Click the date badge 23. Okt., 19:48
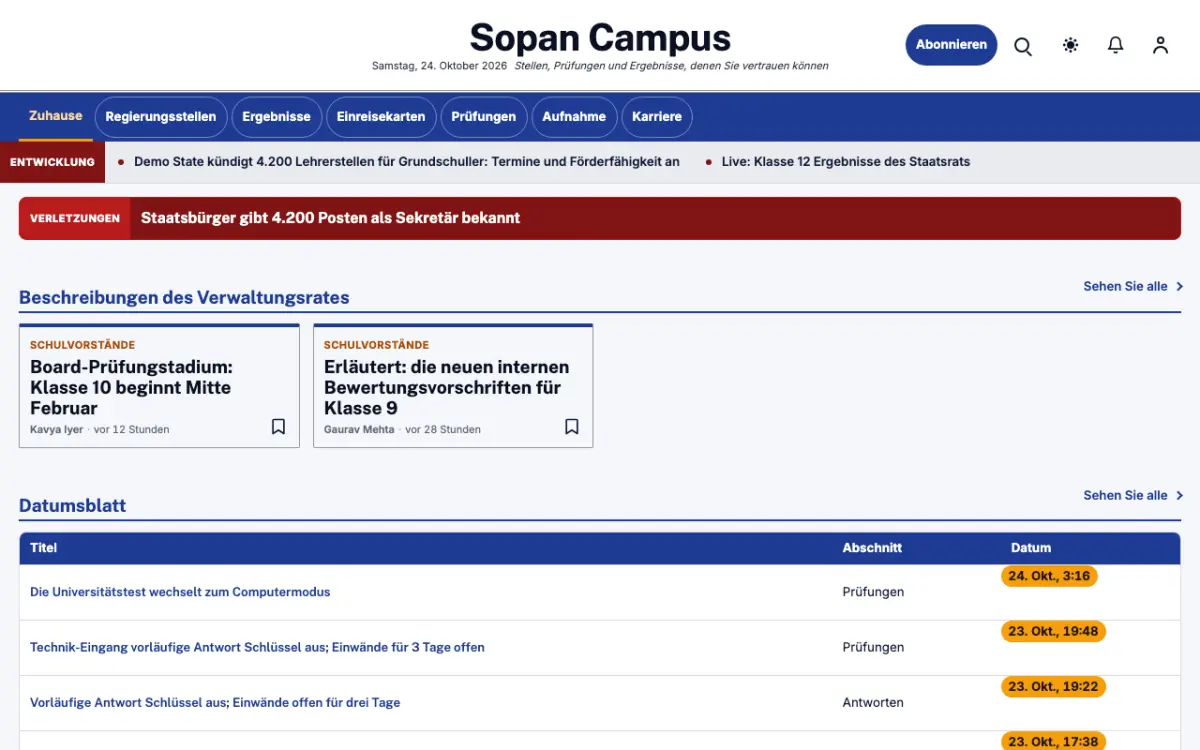The width and height of the screenshot is (1200, 750). [1053, 631]
